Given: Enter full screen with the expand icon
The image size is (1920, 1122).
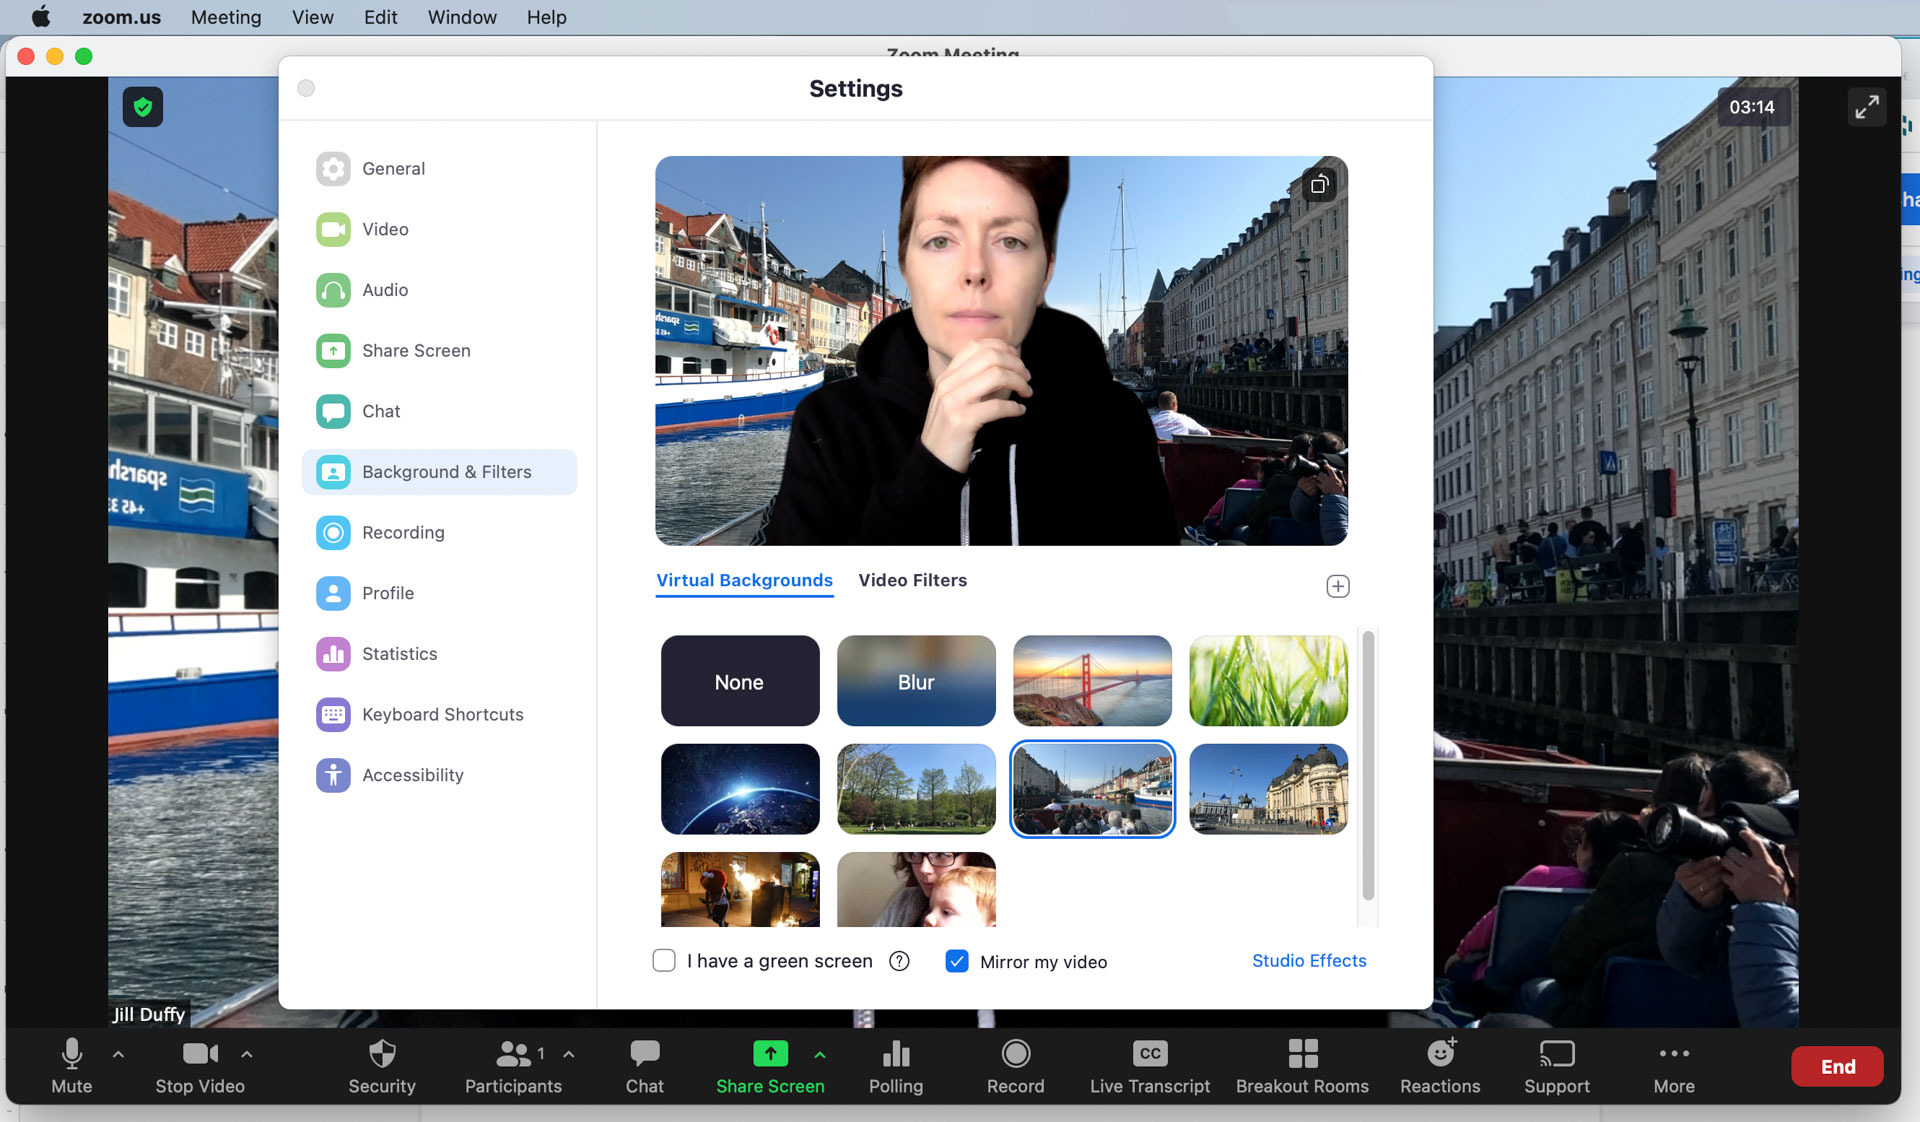Looking at the screenshot, I should pyautogui.click(x=1867, y=106).
